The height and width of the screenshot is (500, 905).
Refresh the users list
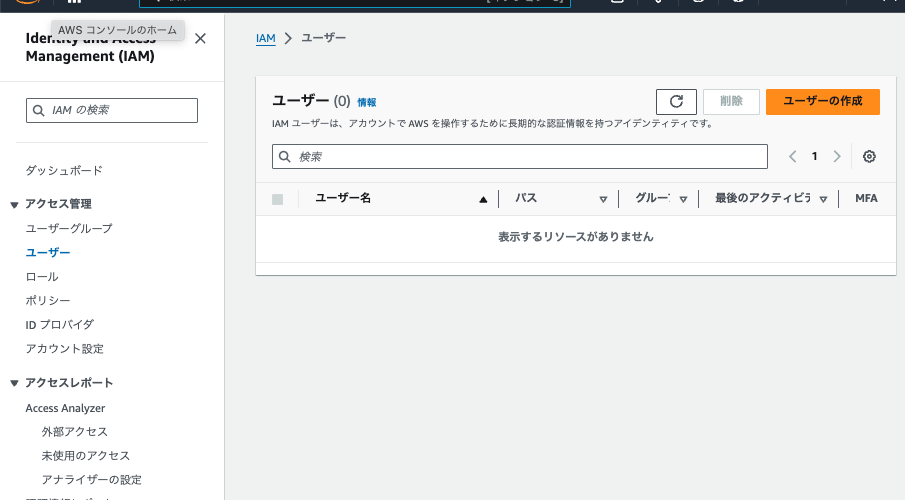(x=676, y=102)
